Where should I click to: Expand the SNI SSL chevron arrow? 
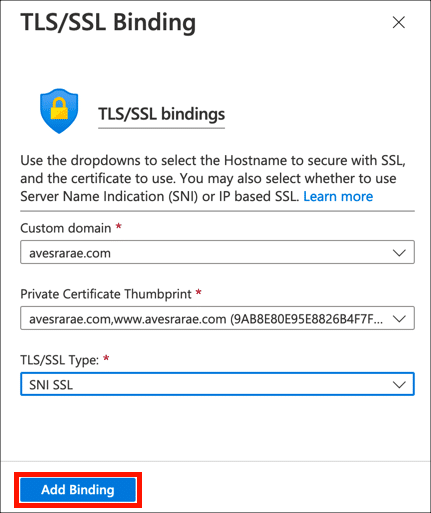point(399,385)
